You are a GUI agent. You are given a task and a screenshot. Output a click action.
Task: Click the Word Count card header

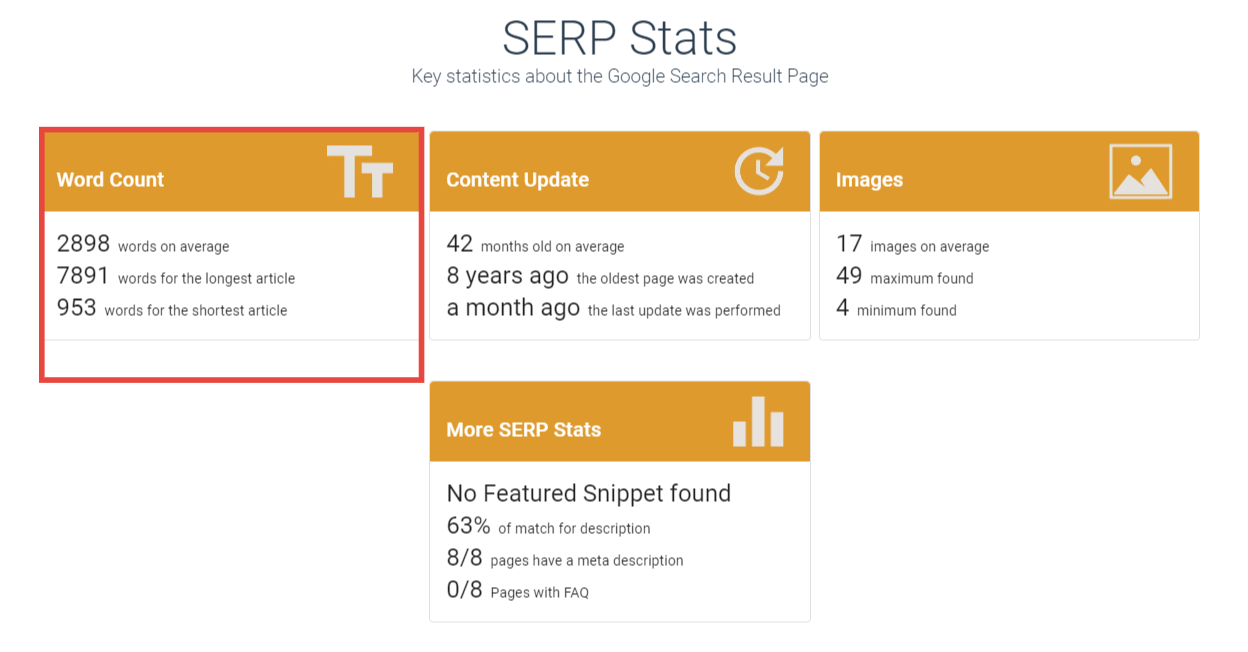coord(110,180)
